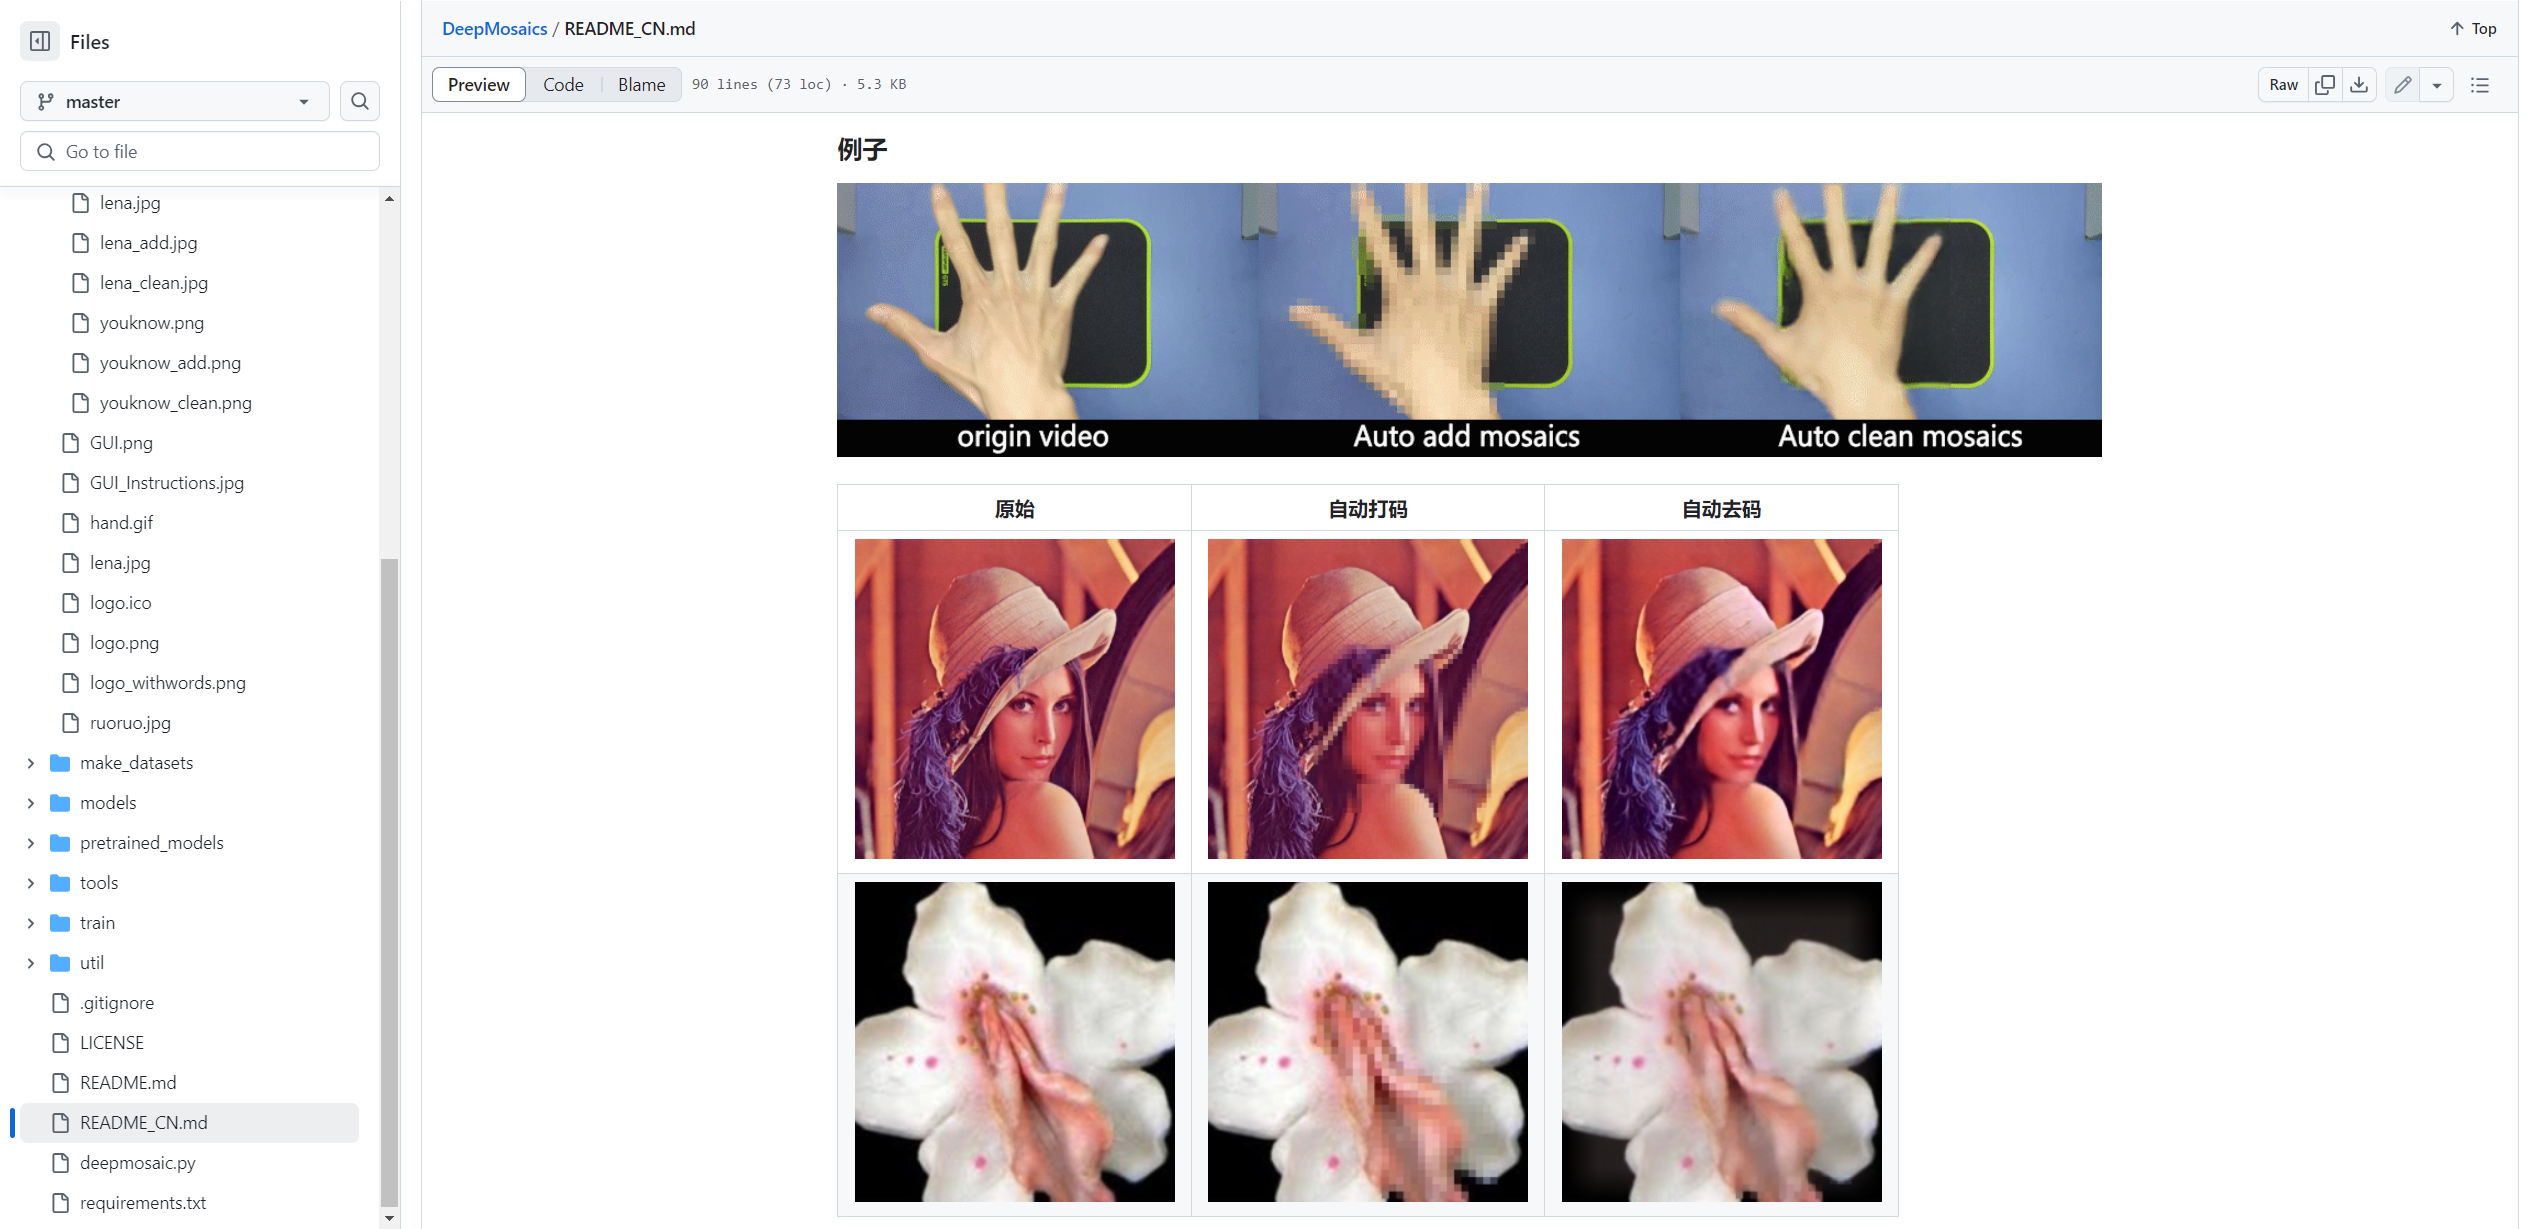This screenshot has height=1229, width=2537.
Task: Expand the models folder
Action: (30, 803)
